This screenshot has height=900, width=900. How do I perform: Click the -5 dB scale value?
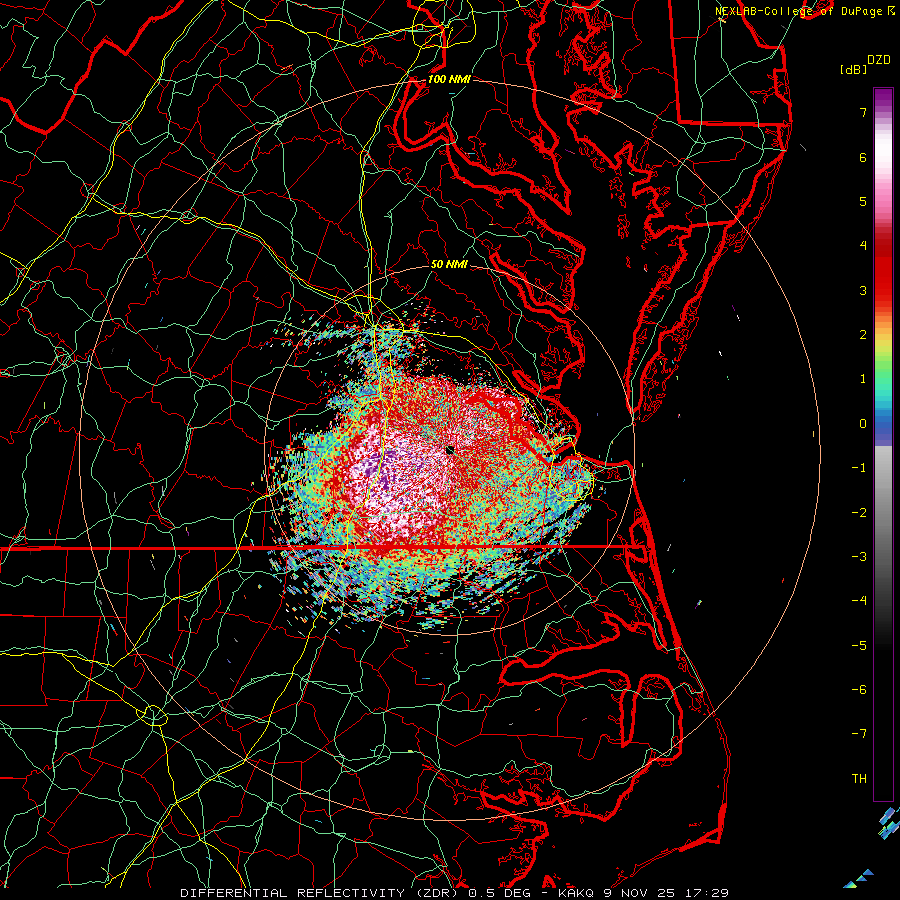click(x=859, y=646)
